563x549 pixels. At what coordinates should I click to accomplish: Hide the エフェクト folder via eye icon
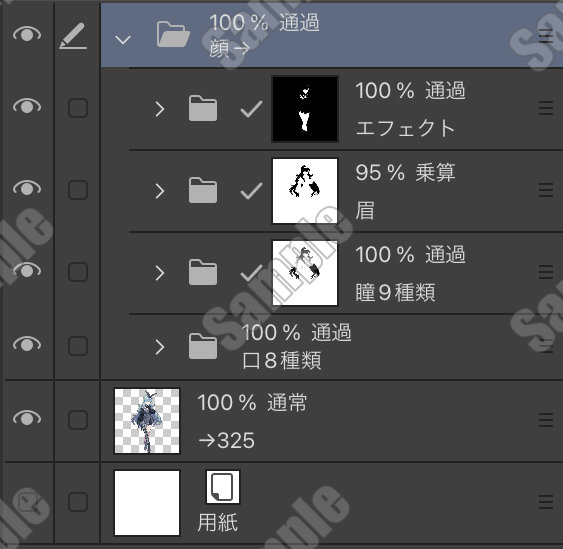27,106
